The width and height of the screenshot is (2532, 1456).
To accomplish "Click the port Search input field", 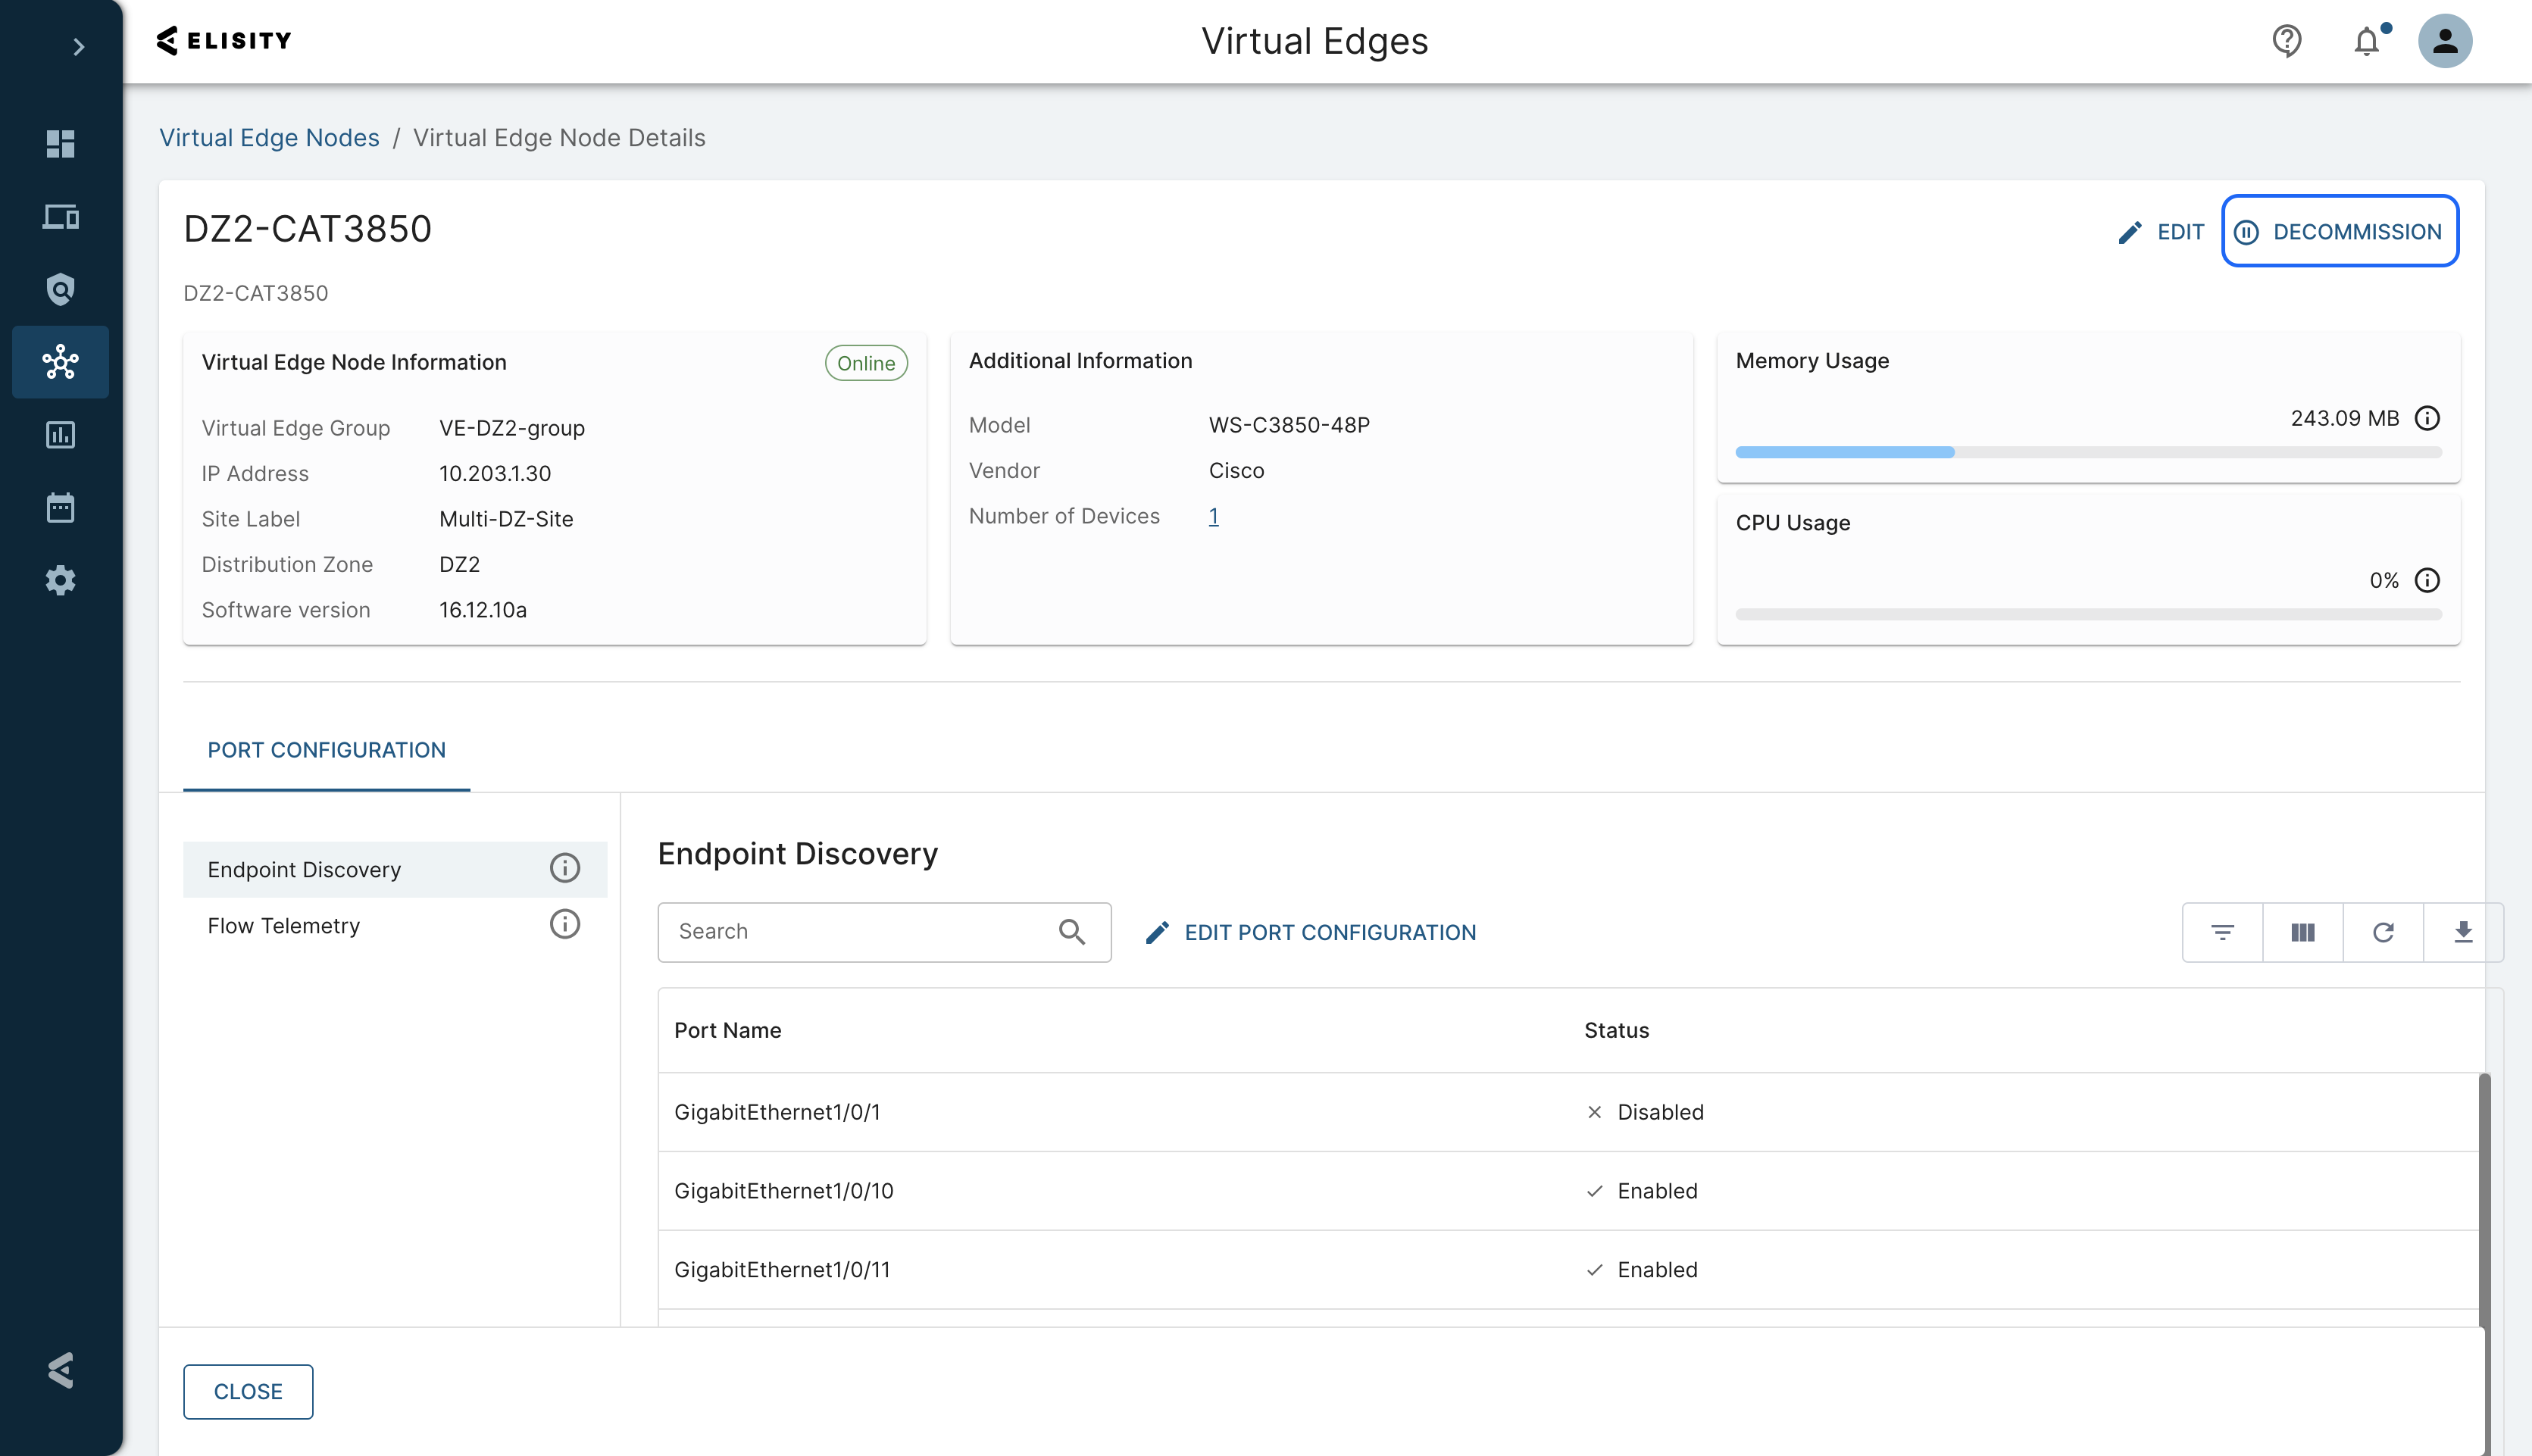I will point(860,932).
